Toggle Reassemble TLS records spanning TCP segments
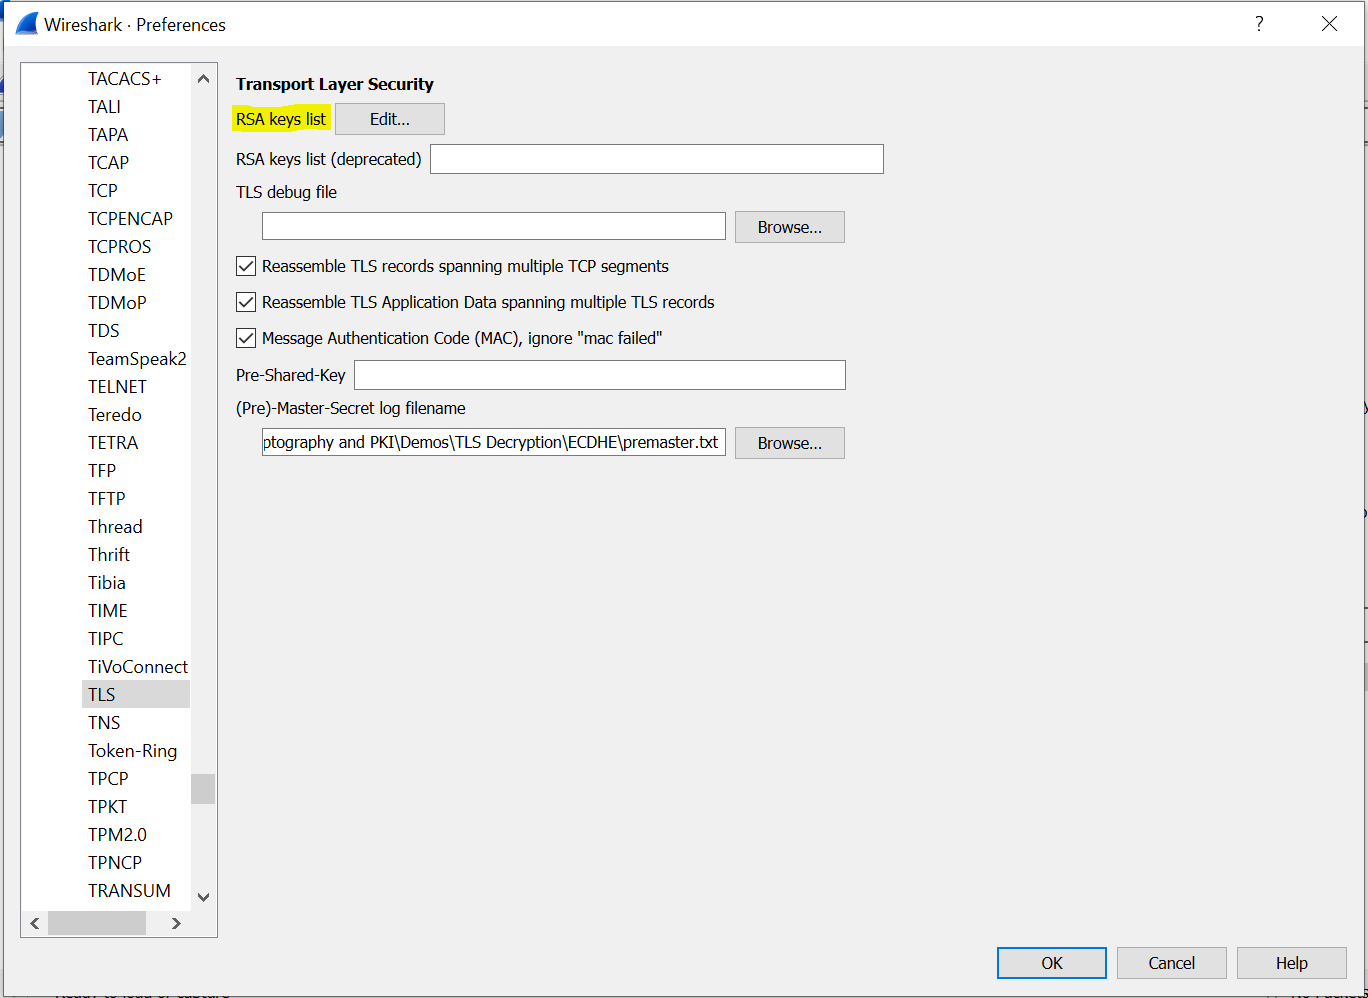This screenshot has height=998, width=1368. tap(246, 266)
